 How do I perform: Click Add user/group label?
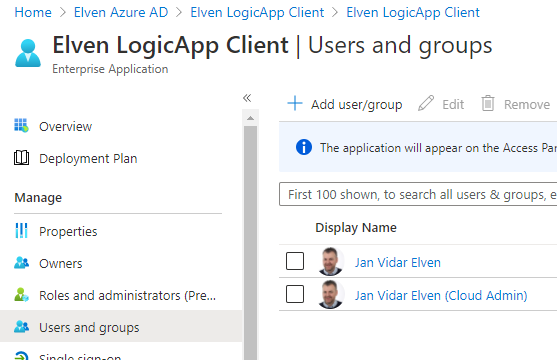coord(357,104)
